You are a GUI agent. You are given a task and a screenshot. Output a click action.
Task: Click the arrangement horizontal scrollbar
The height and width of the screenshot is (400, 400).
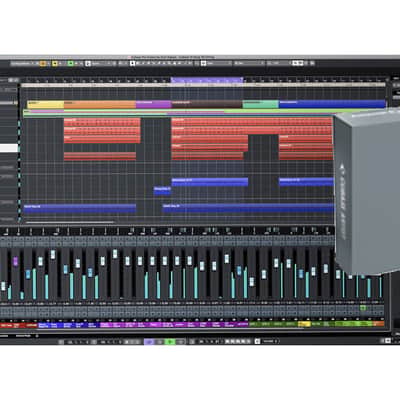coord(70,222)
